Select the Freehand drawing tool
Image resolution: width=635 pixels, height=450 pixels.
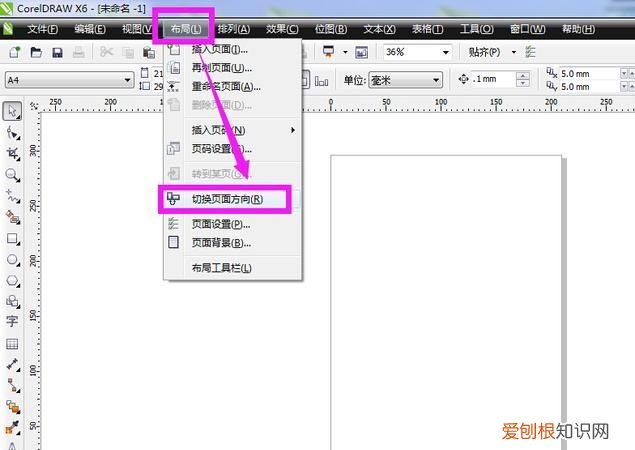coord(12,196)
